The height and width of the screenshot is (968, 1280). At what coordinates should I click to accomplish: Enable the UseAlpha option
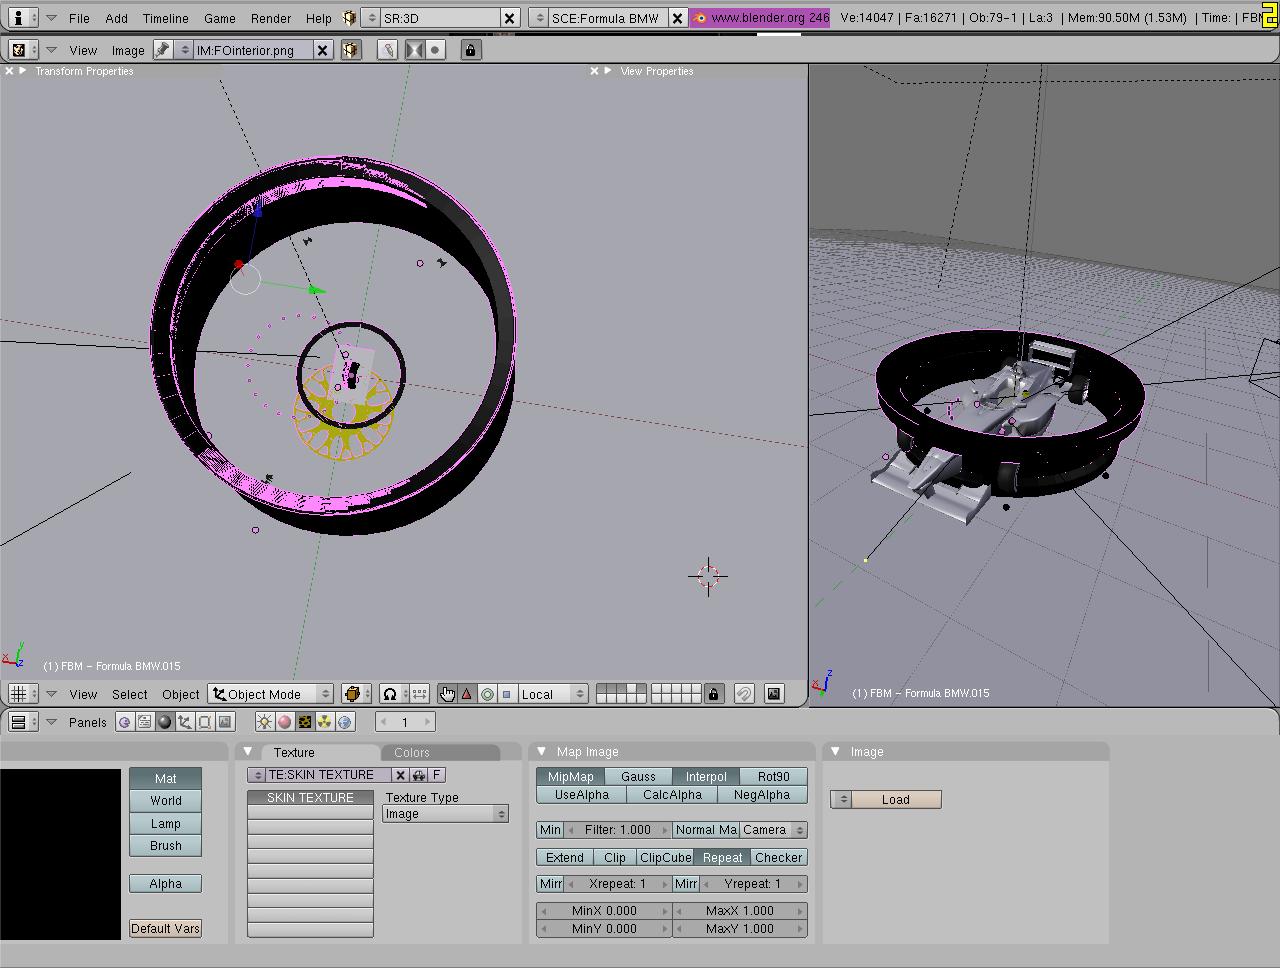click(582, 795)
